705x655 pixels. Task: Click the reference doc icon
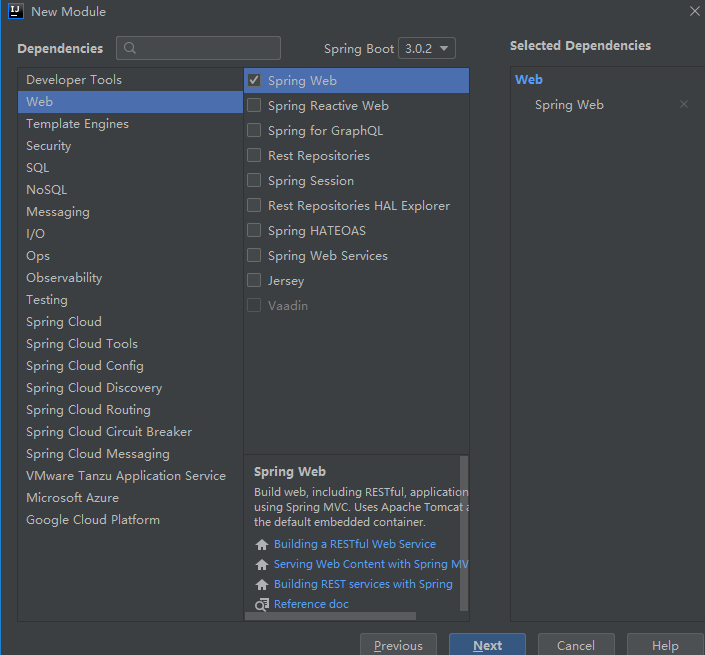point(262,605)
